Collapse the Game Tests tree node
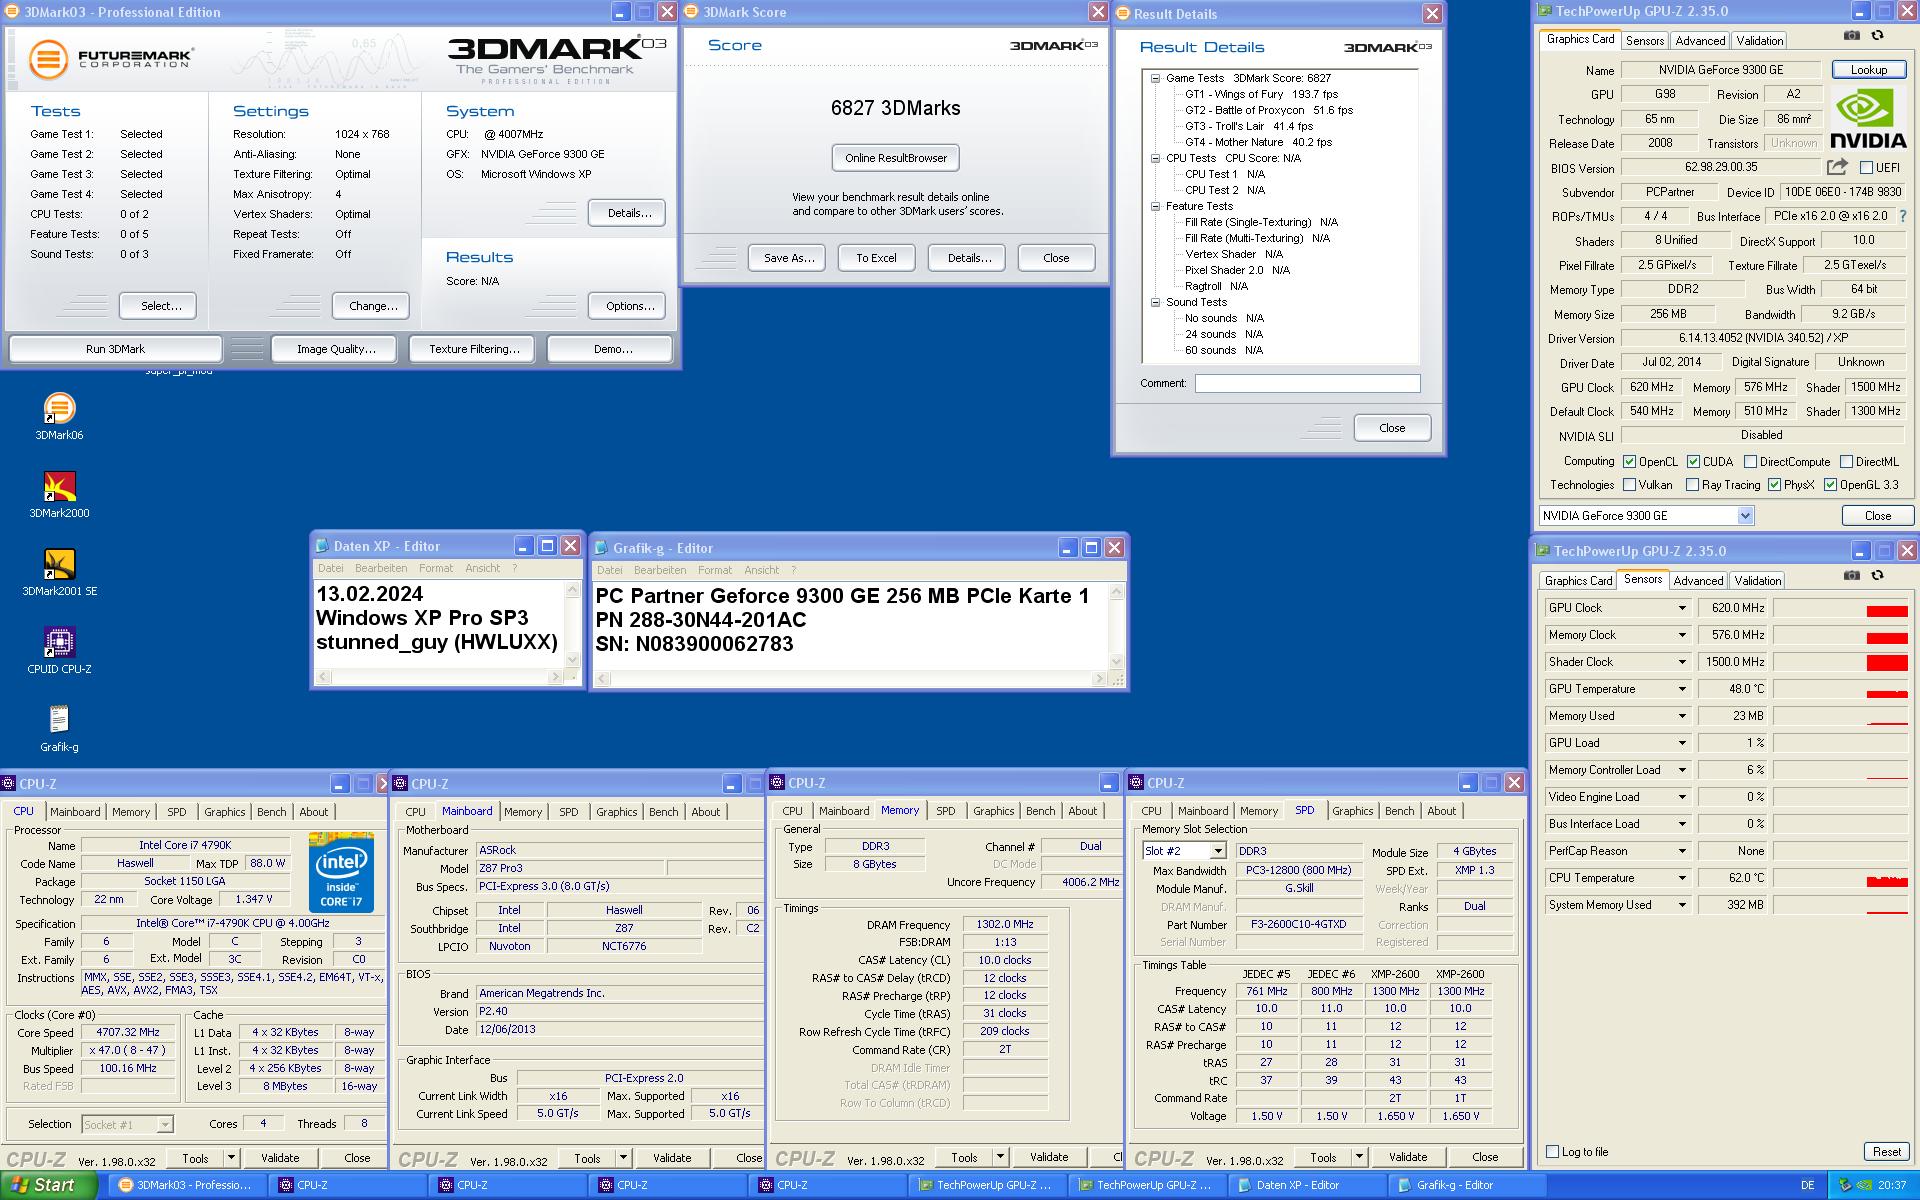This screenshot has height=1200, width=1920. (1155, 78)
